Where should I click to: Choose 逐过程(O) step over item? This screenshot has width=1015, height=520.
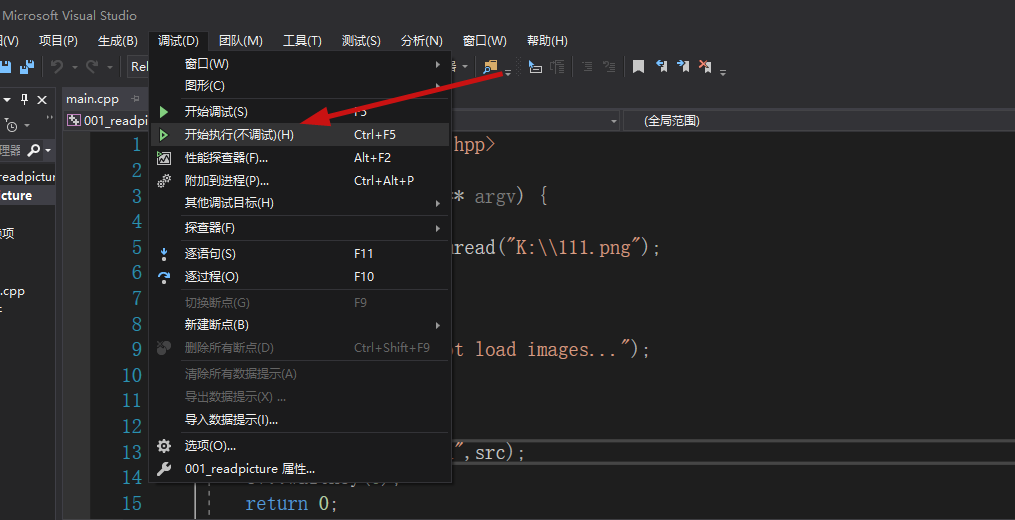300,277
